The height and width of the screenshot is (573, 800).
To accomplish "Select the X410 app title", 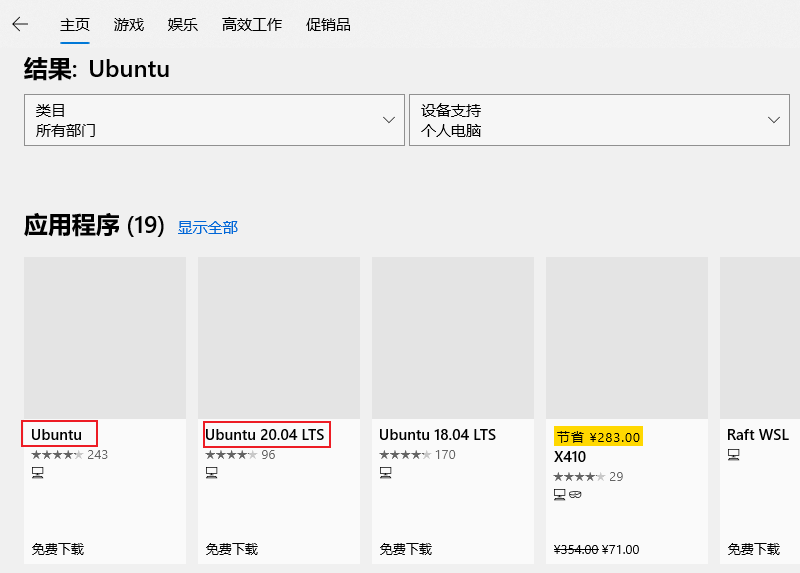I will (570, 457).
